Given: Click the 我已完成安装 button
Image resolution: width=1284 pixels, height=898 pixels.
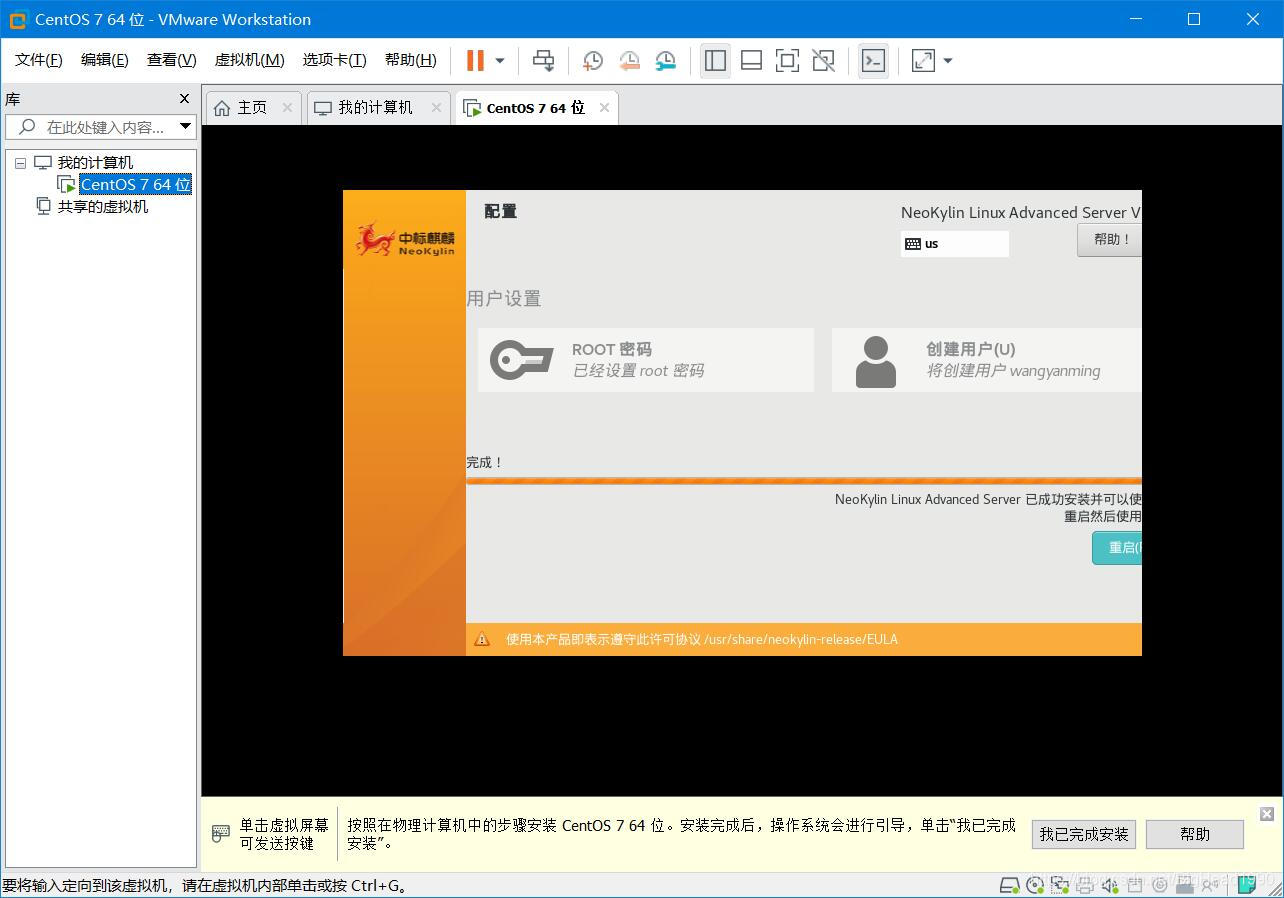Looking at the screenshot, I should (x=1084, y=834).
